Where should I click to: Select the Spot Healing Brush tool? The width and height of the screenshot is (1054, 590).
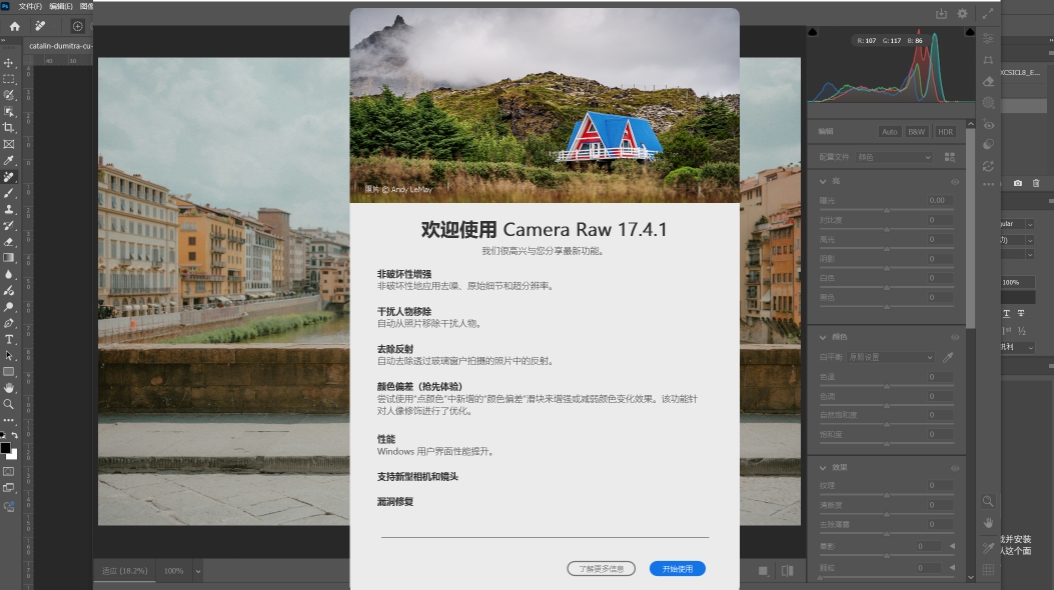tap(9, 177)
